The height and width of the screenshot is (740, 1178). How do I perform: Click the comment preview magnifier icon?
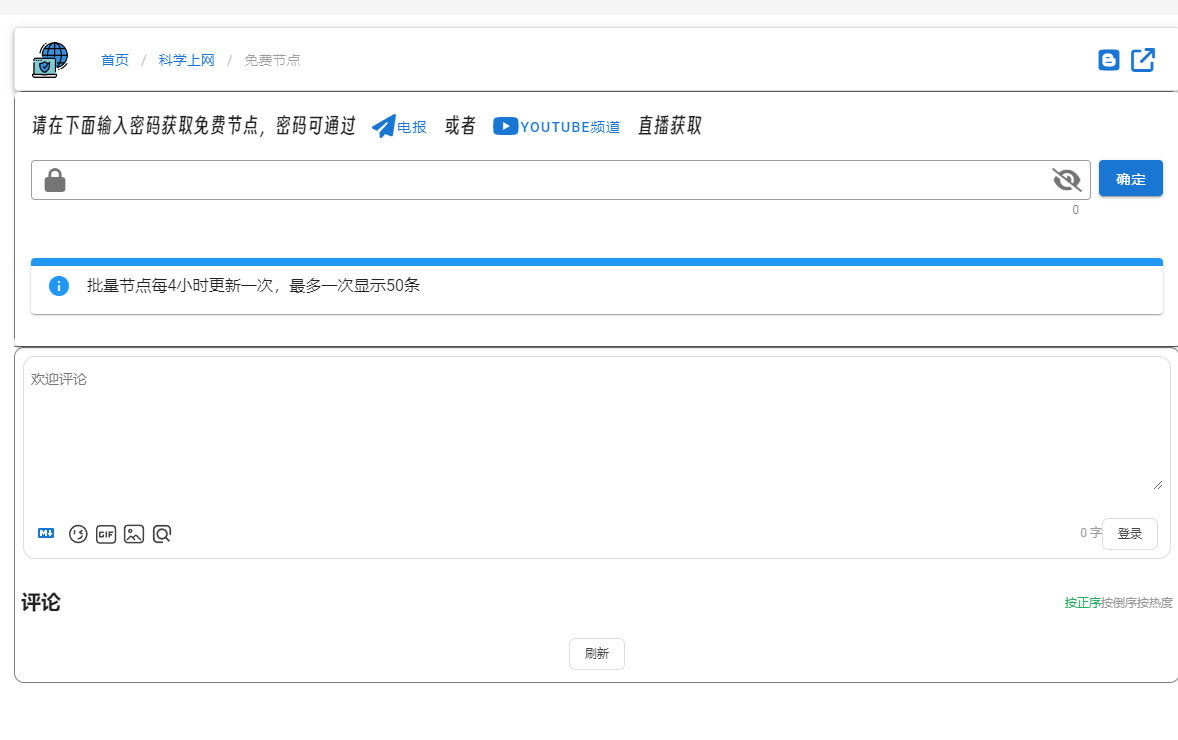click(162, 534)
